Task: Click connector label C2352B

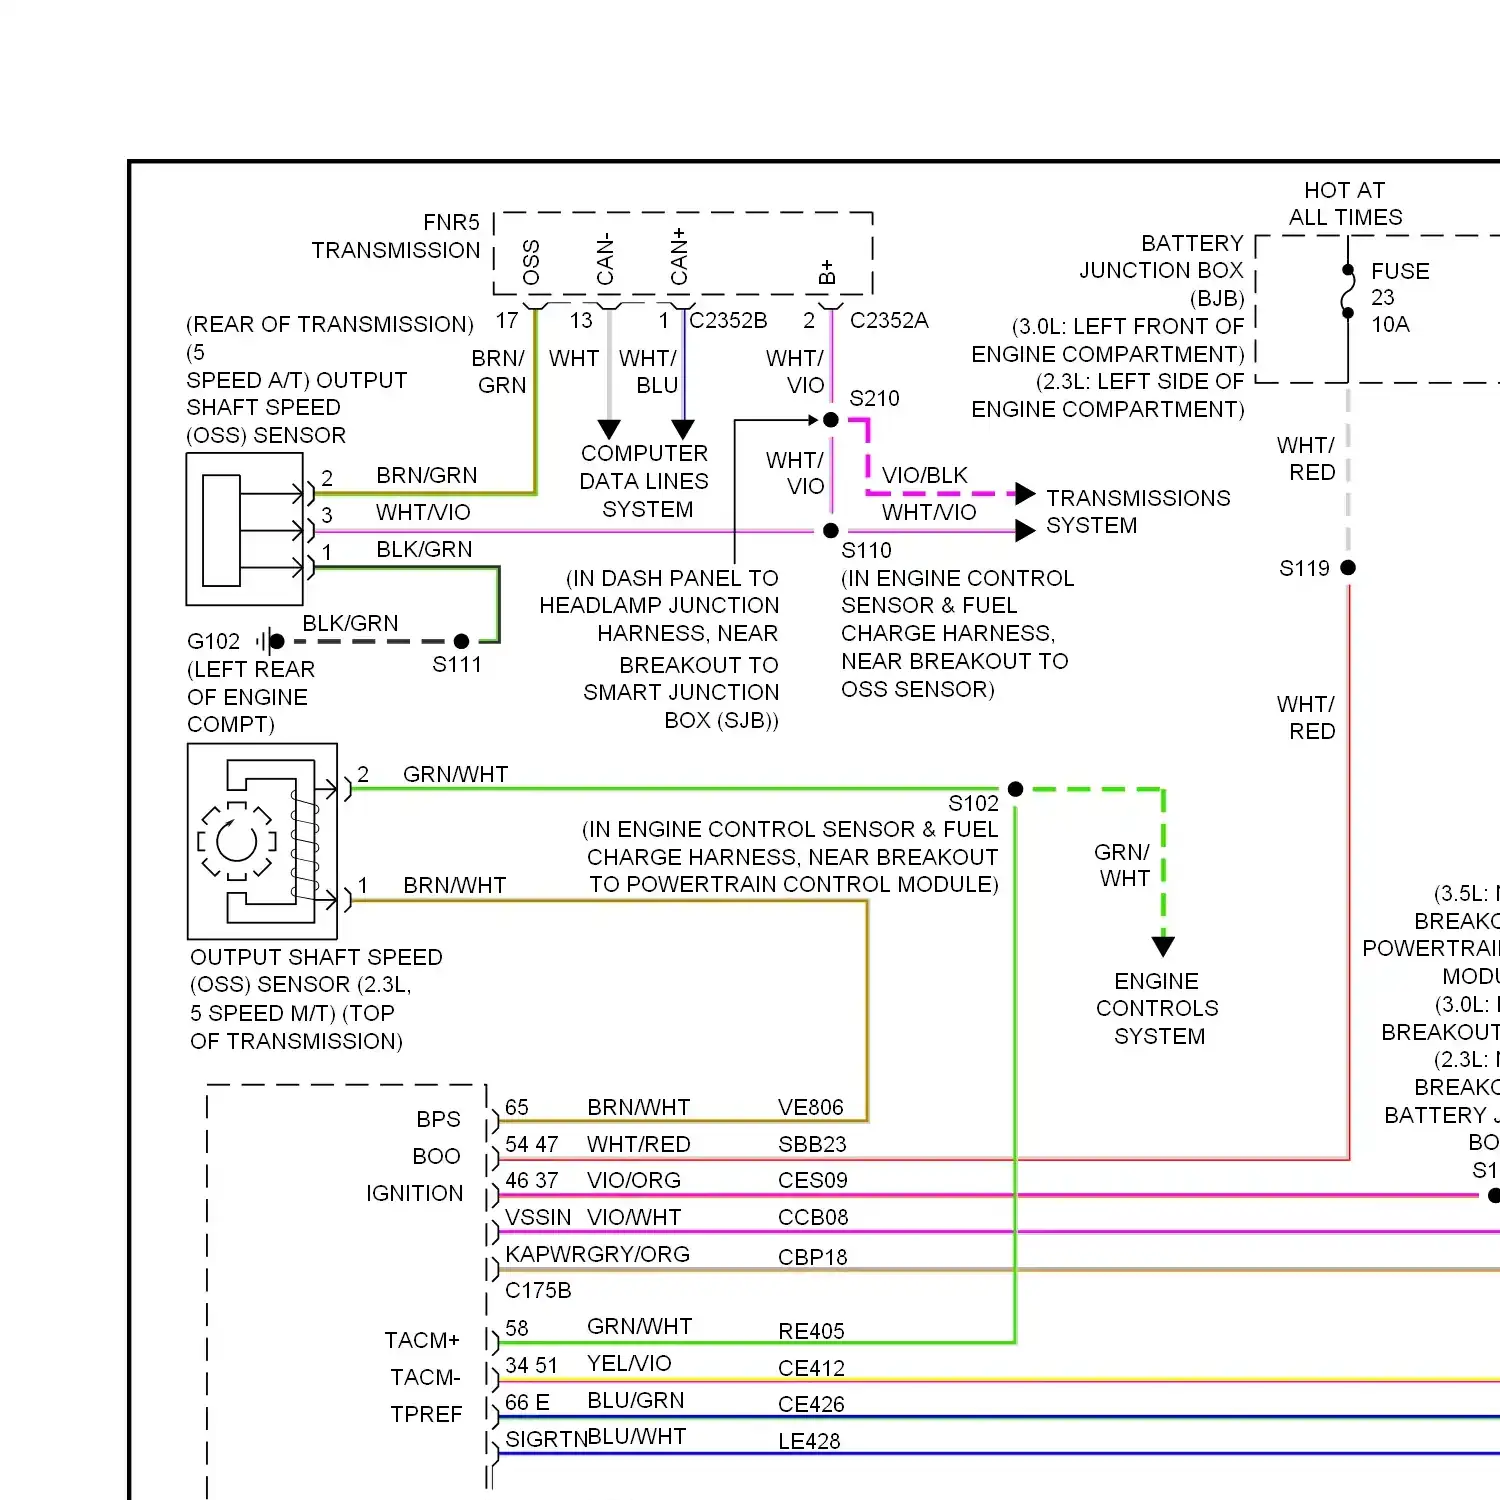Action: point(728,320)
